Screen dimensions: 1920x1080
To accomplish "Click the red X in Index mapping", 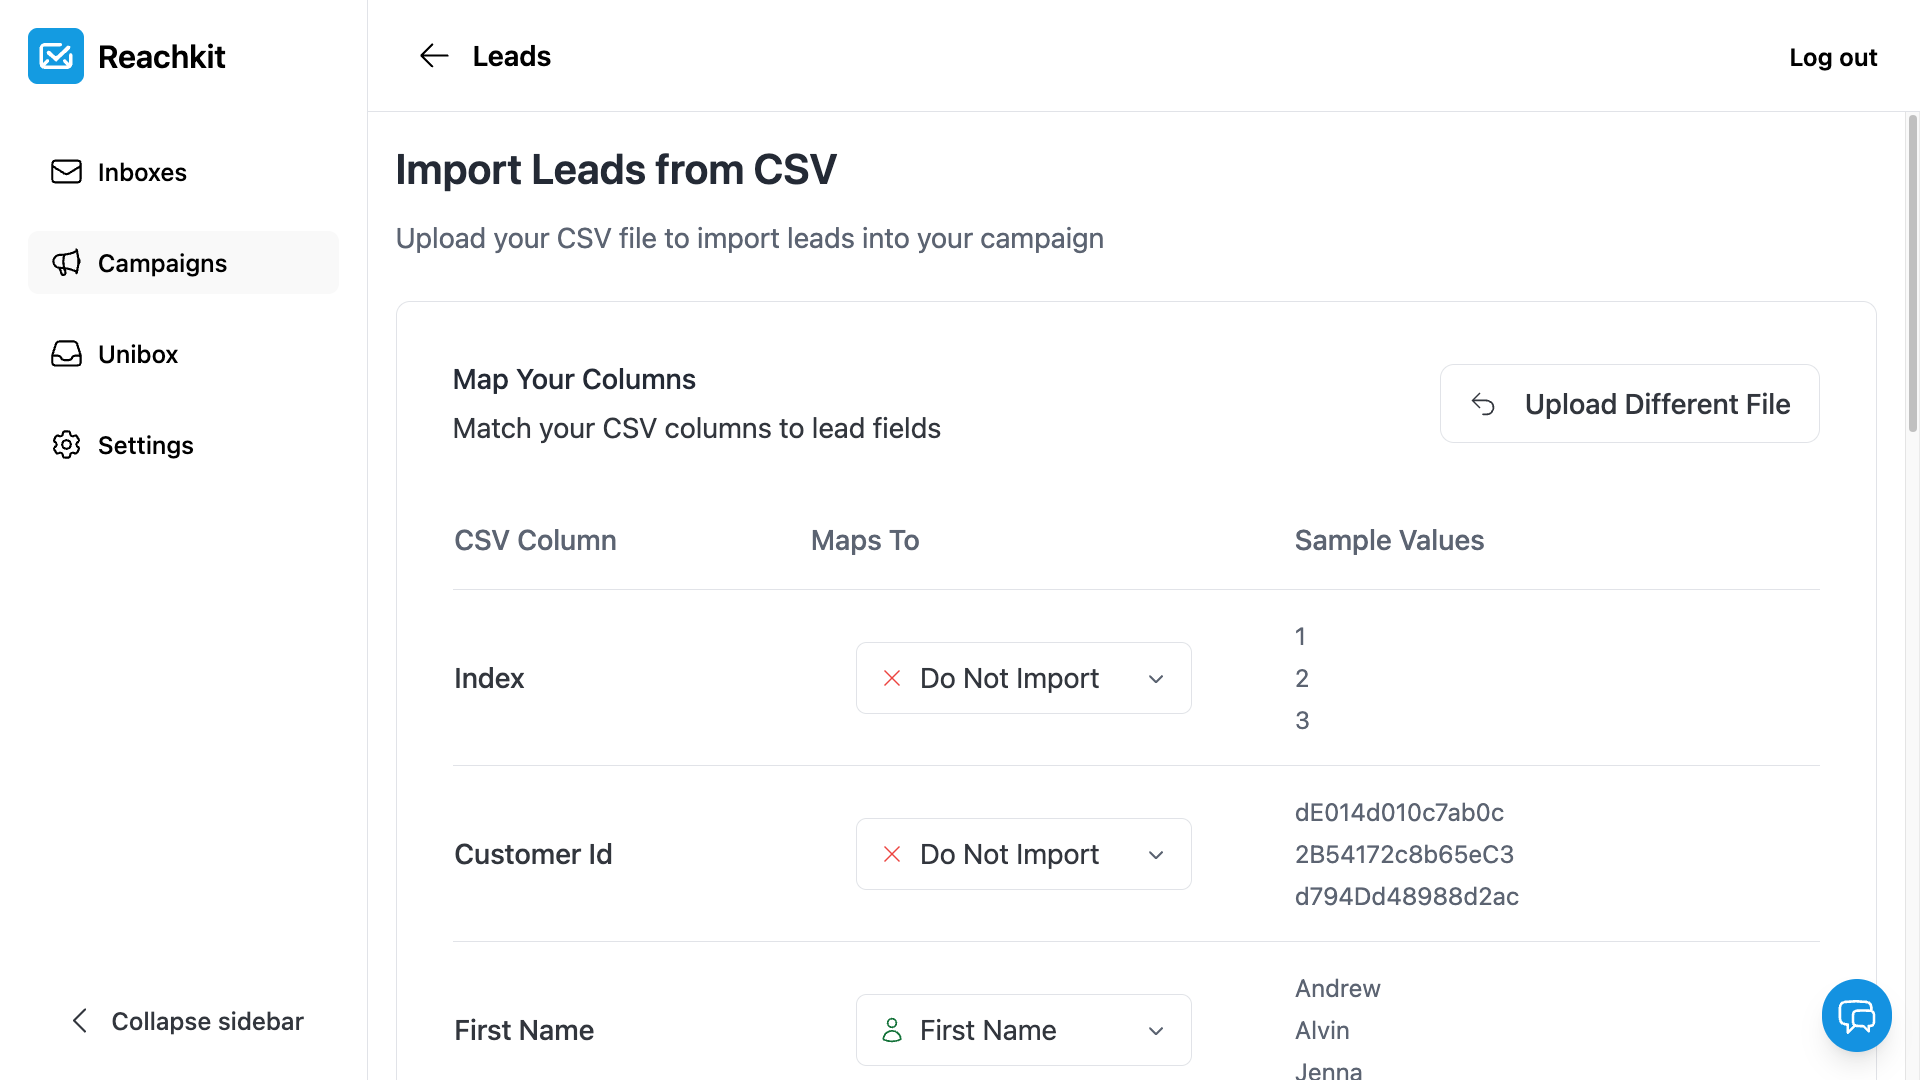I will tap(892, 678).
